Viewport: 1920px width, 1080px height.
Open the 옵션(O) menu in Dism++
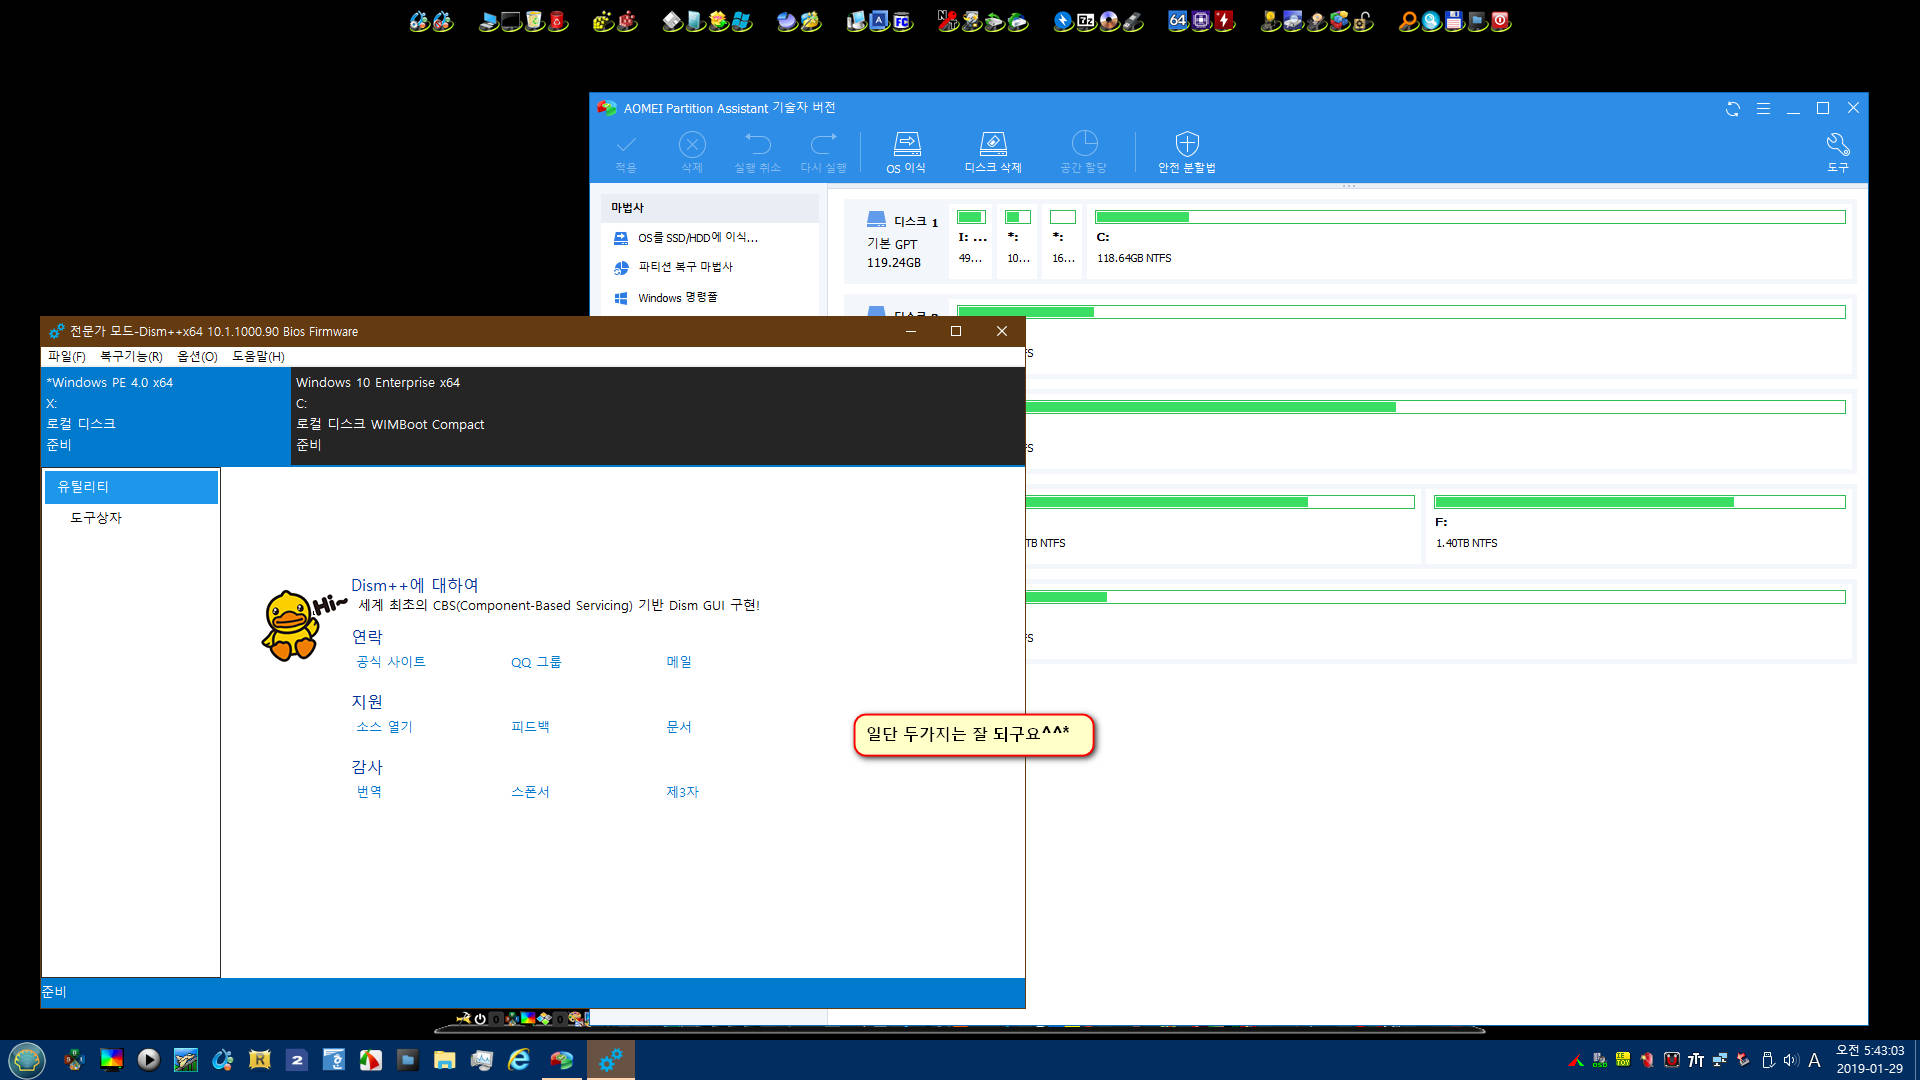point(197,356)
